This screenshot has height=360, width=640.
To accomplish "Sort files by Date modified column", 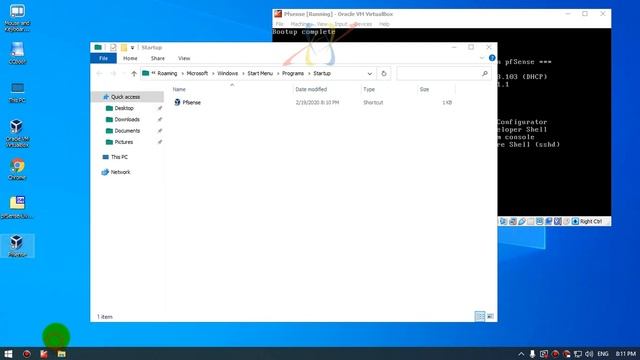I will [x=311, y=89].
